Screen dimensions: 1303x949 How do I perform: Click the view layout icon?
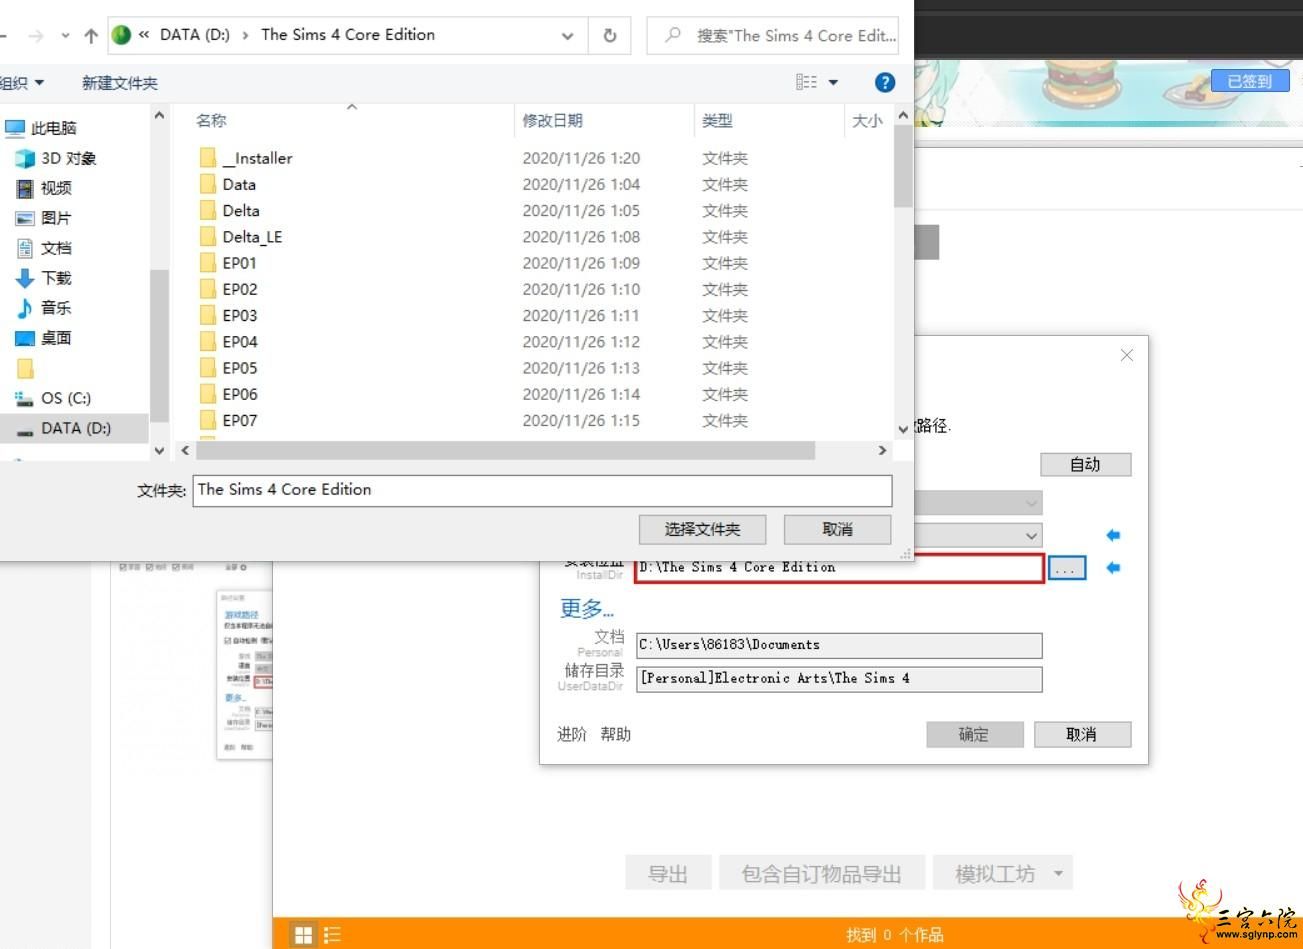pyautogui.click(x=806, y=83)
